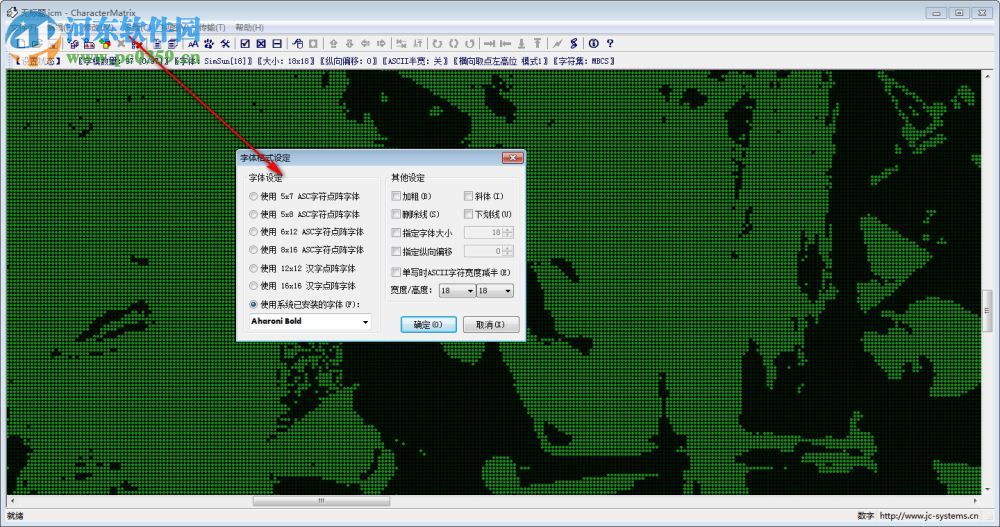
Task: Select 使用系统已安装的字体 radio option
Action: click(x=253, y=304)
